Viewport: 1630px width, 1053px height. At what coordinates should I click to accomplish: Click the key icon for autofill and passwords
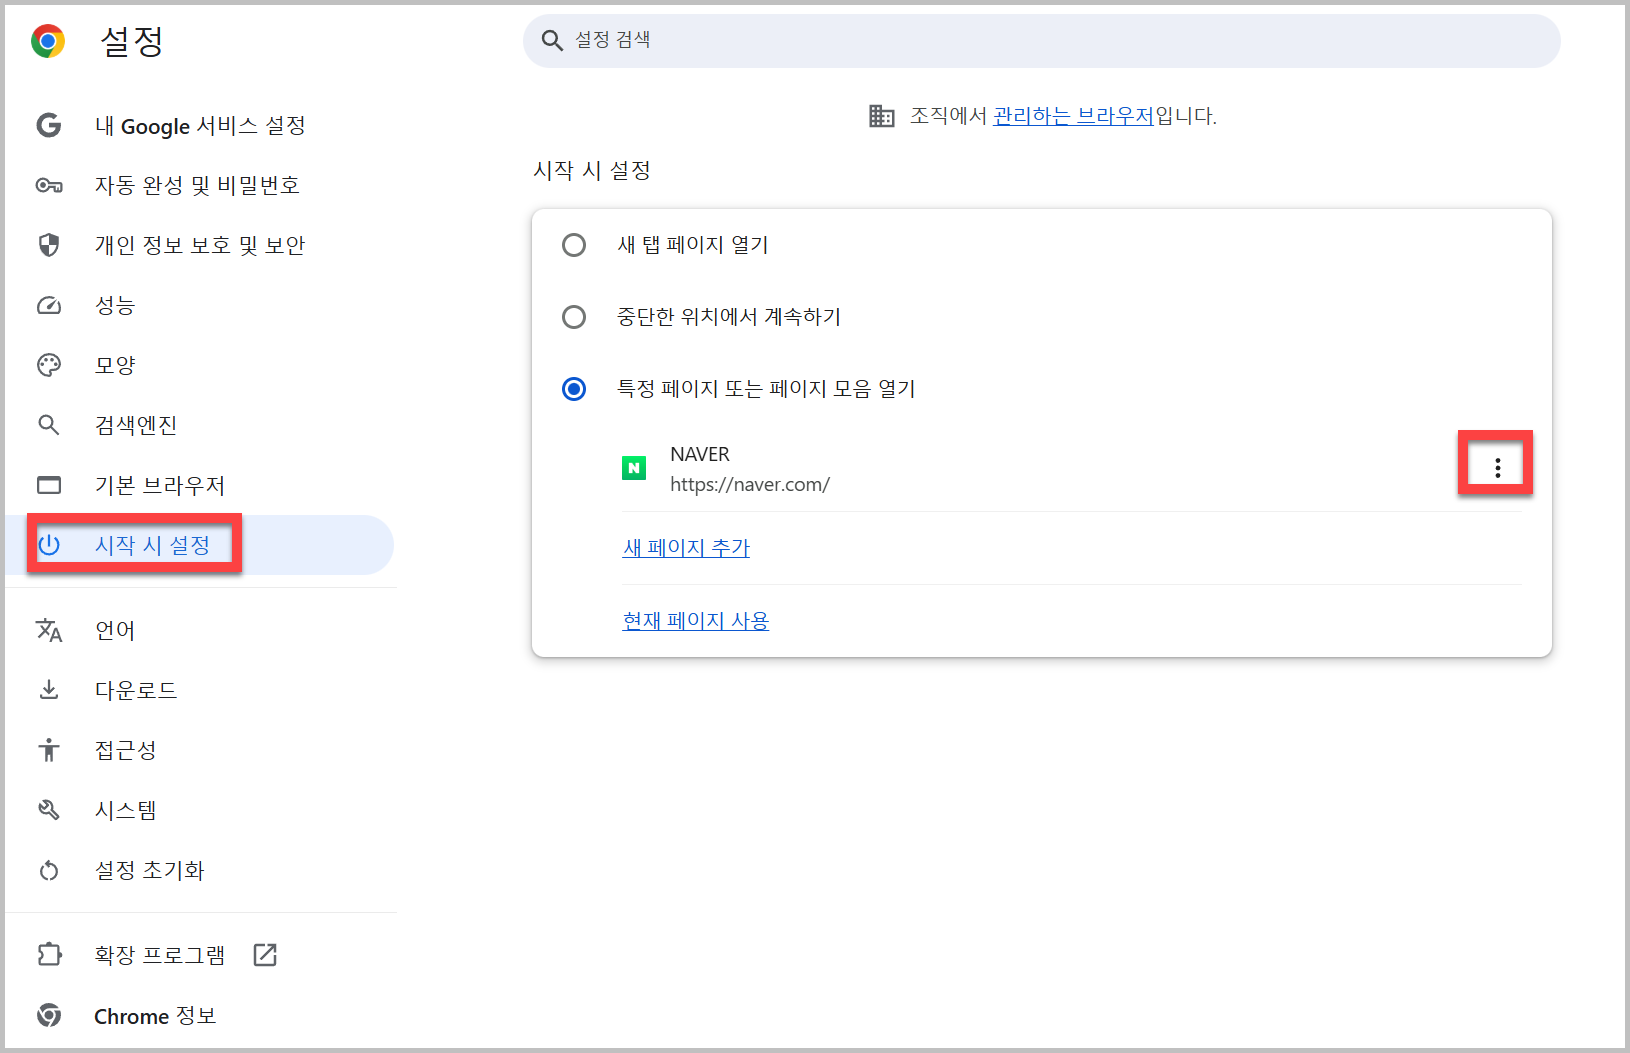(49, 185)
